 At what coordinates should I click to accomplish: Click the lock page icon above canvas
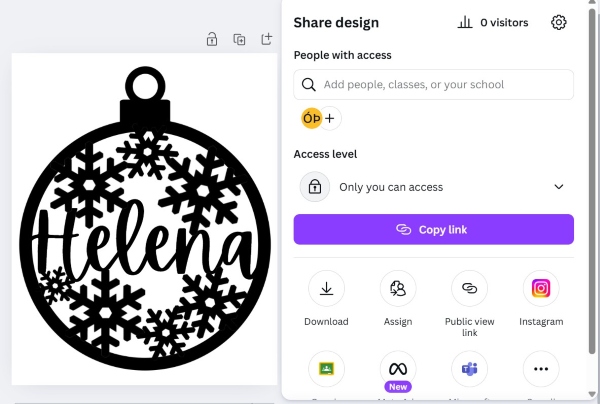click(x=212, y=40)
